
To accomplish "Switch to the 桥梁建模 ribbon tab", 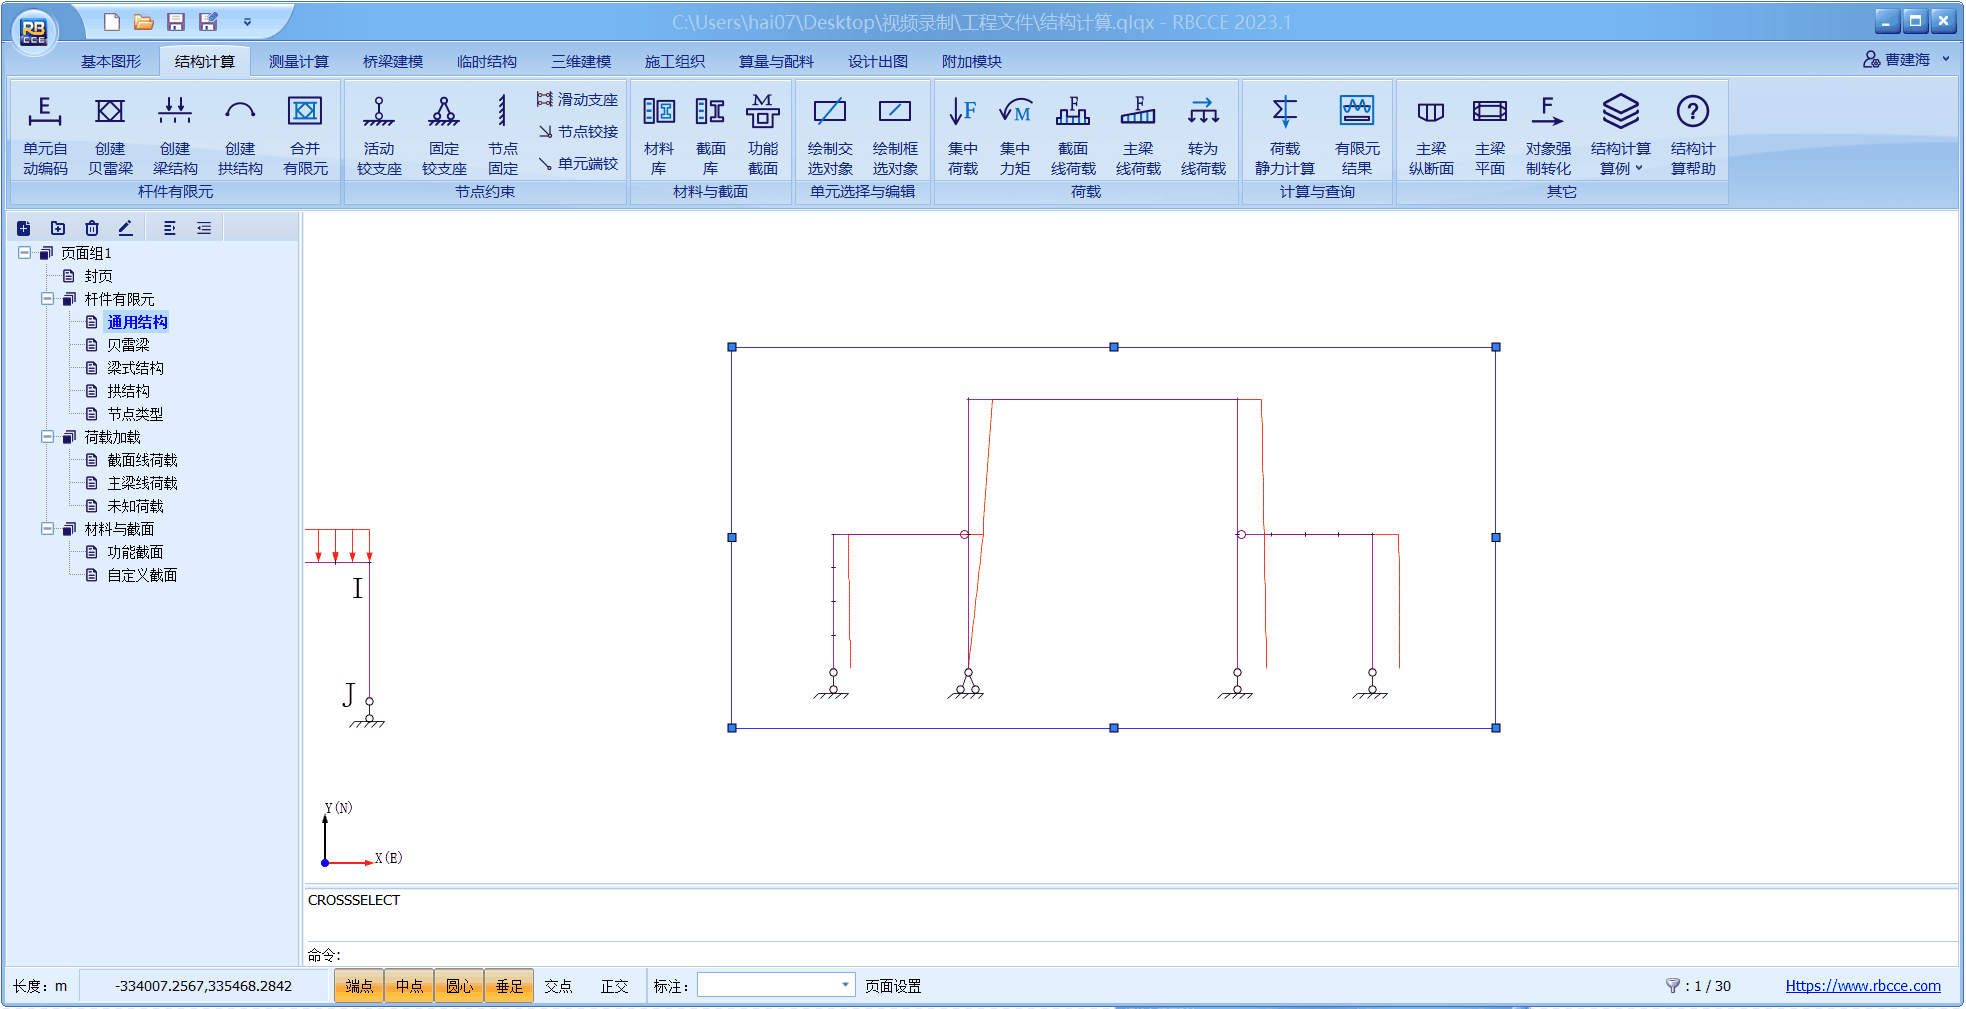I will 392,62.
